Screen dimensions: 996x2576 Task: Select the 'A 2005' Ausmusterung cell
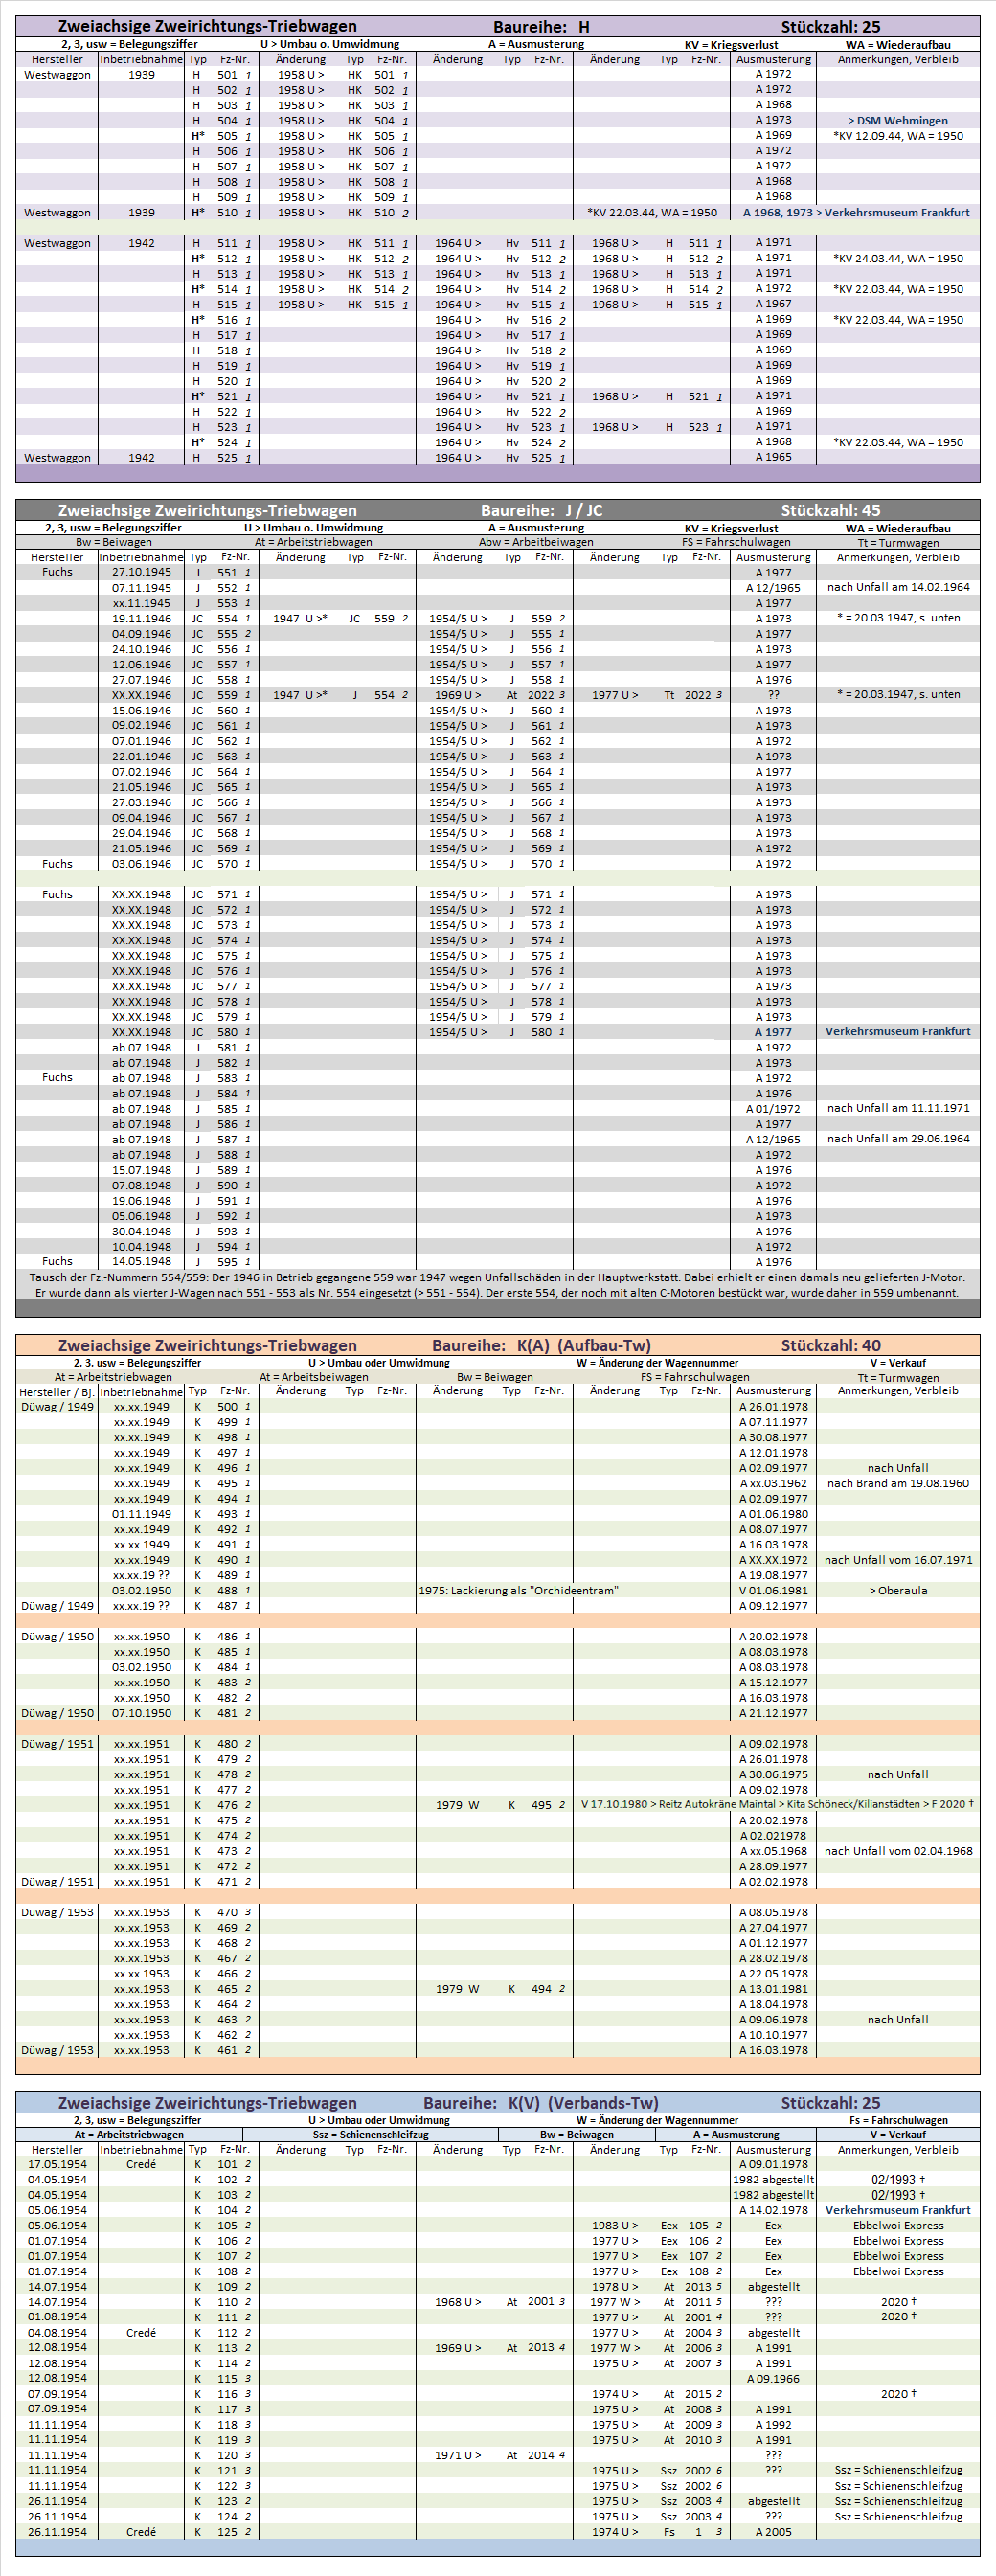point(773,2532)
